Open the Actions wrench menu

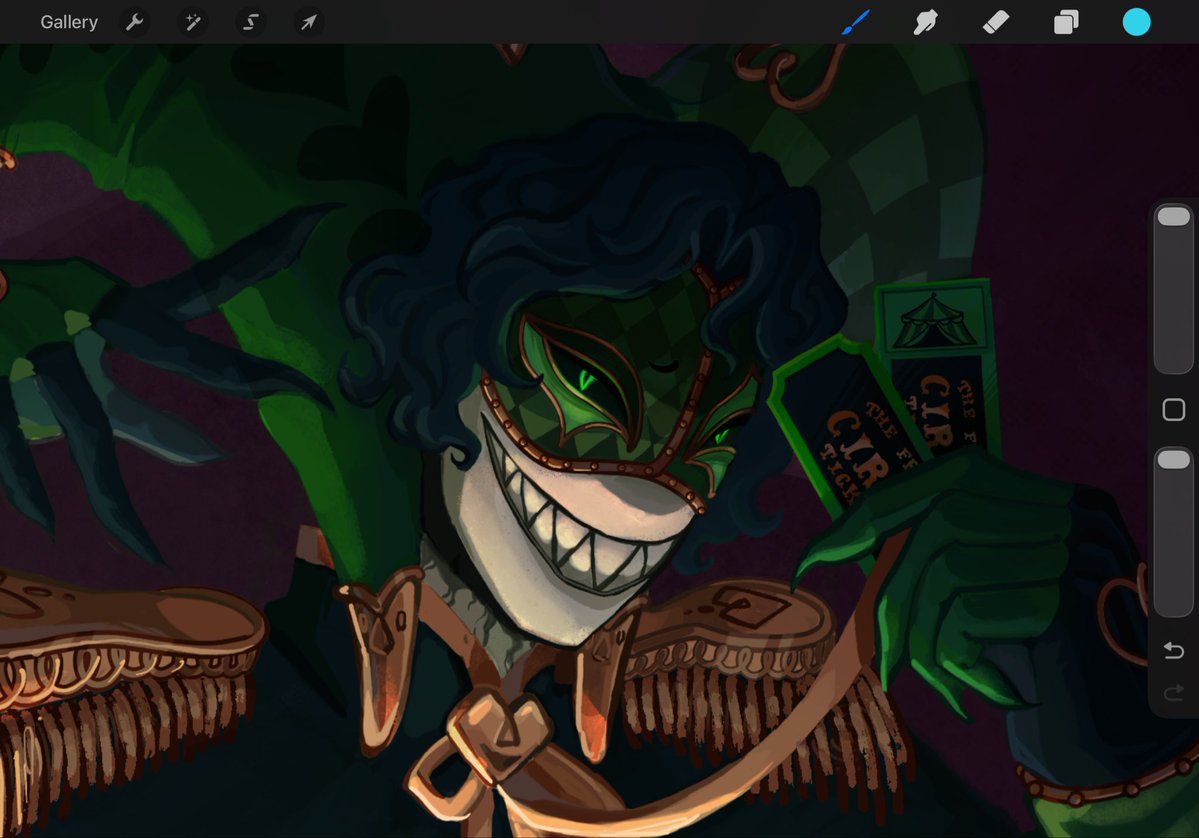(135, 22)
